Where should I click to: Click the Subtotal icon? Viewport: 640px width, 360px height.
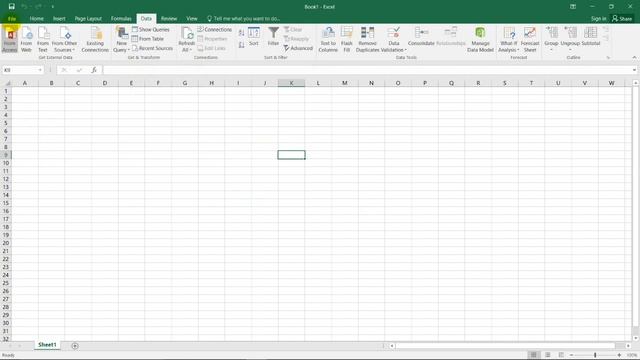click(x=591, y=33)
